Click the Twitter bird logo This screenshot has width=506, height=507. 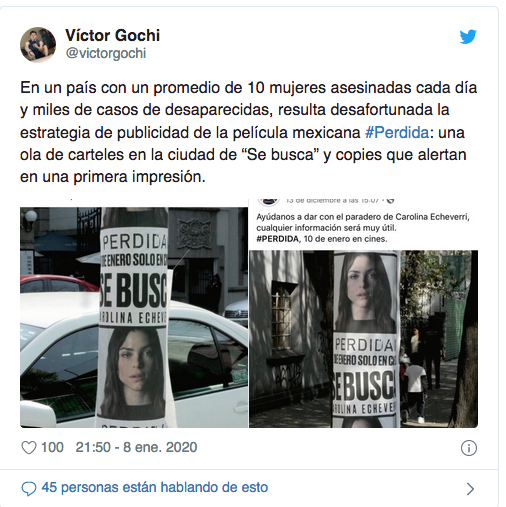468,37
